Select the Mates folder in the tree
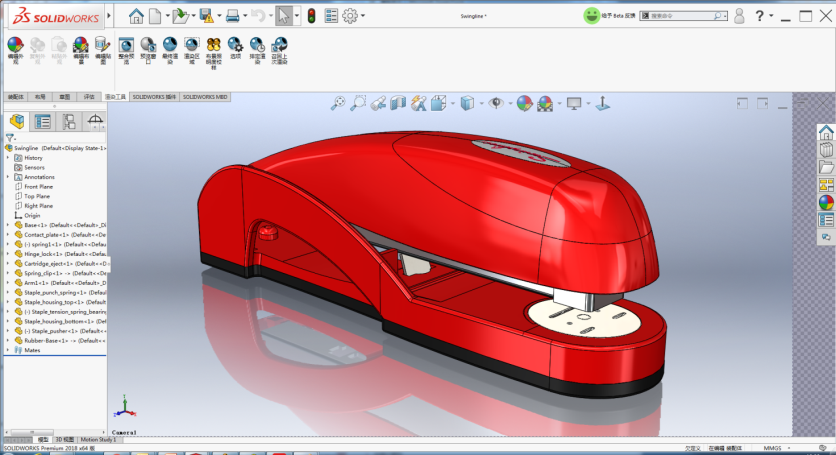The height and width of the screenshot is (455, 836). coord(32,350)
